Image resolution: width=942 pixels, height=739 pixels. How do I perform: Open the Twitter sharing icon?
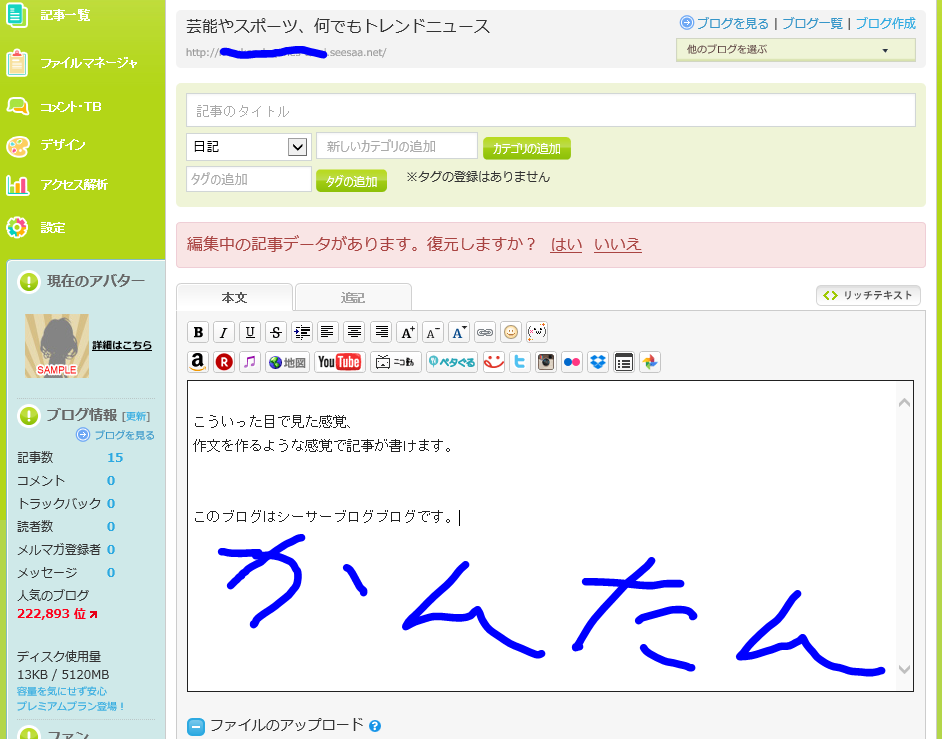click(519, 362)
